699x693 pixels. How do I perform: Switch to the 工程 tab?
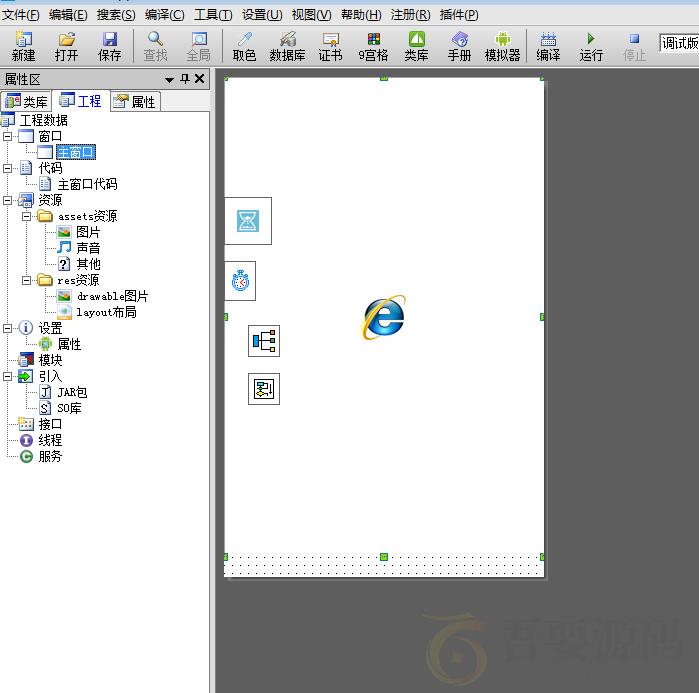pos(81,101)
